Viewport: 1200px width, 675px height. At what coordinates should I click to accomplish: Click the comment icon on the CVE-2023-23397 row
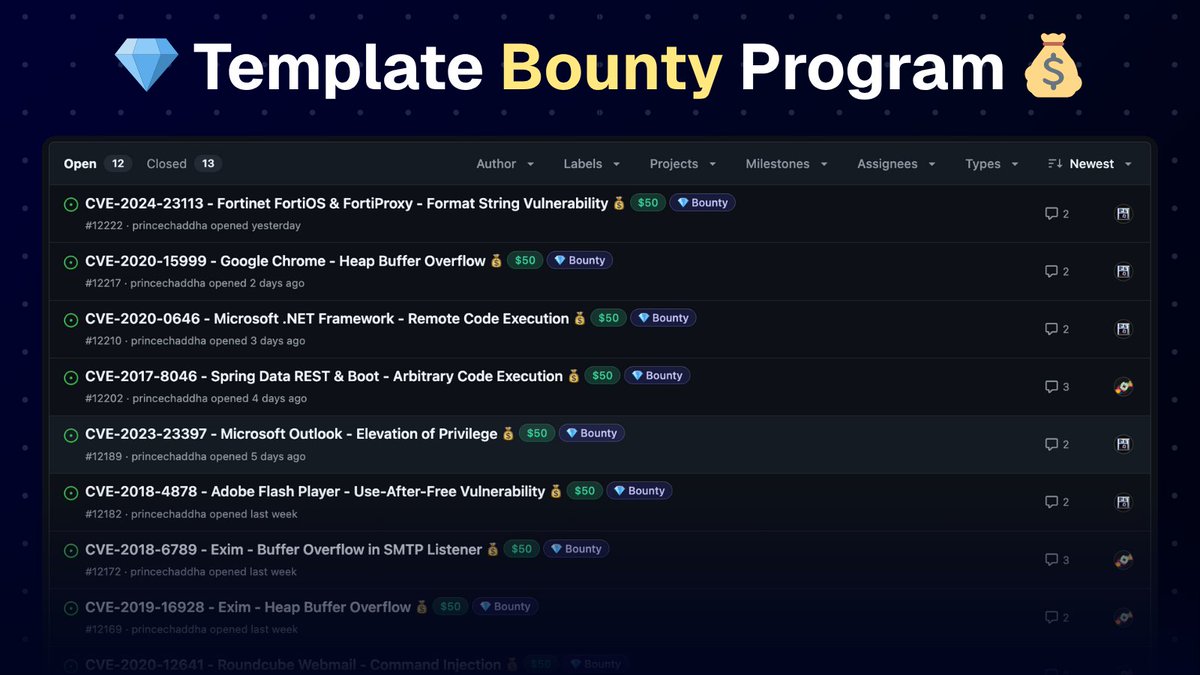pyautogui.click(x=1051, y=444)
